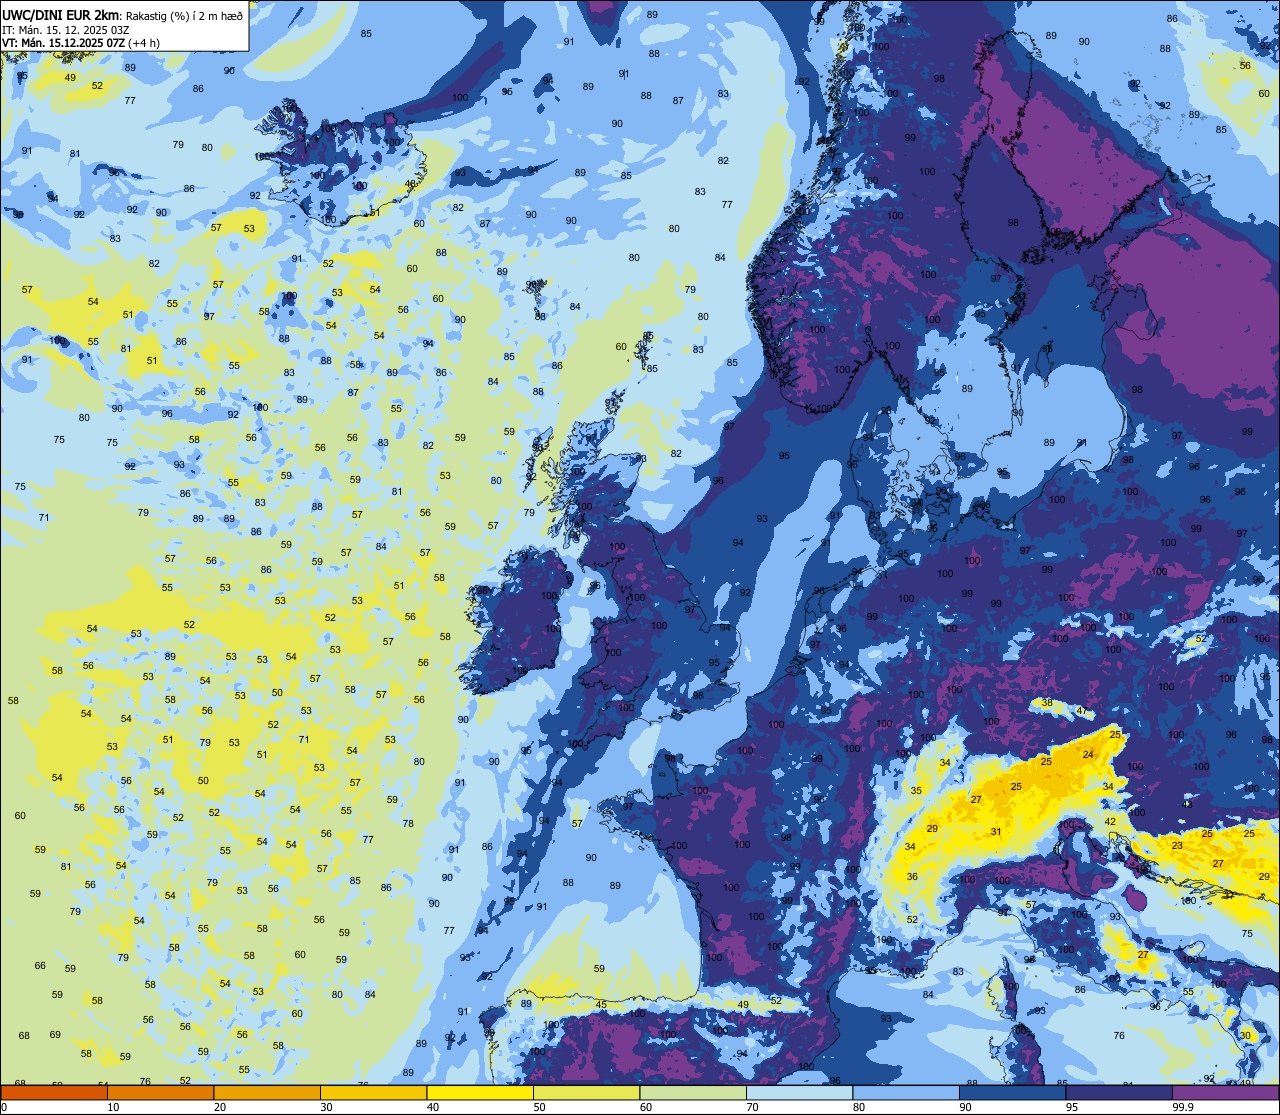
Task: Click the legend tick label "10"
Action: coord(113,1107)
